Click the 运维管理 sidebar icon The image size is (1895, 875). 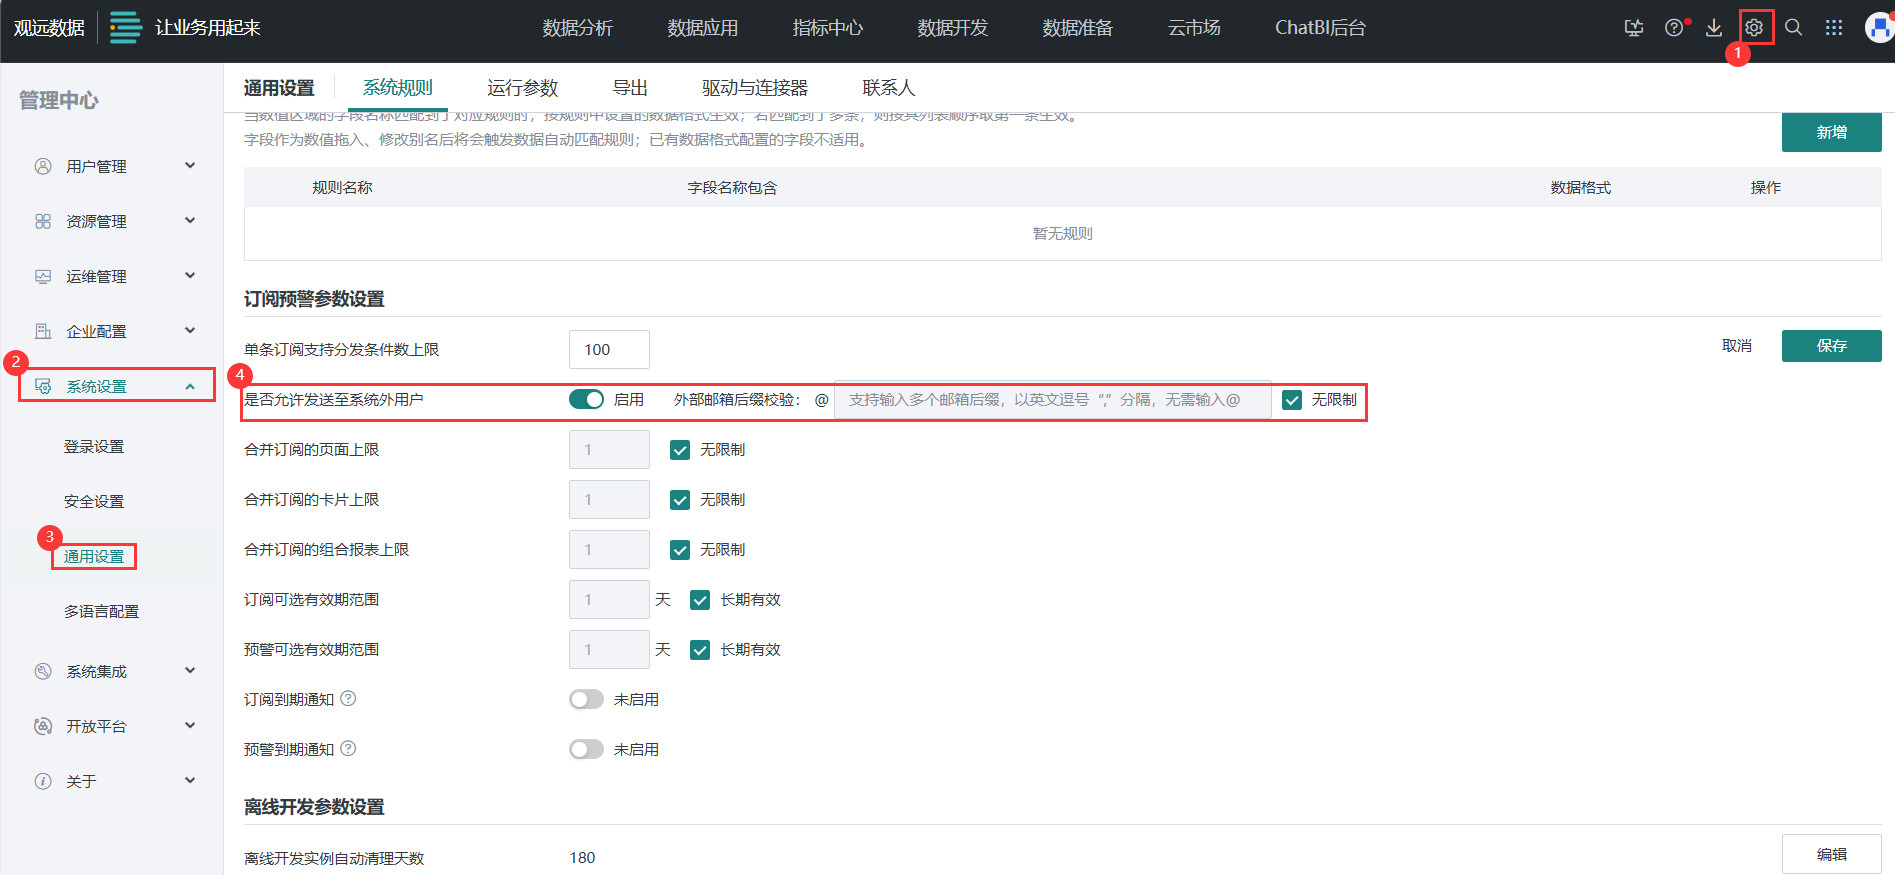tap(43, 276)
